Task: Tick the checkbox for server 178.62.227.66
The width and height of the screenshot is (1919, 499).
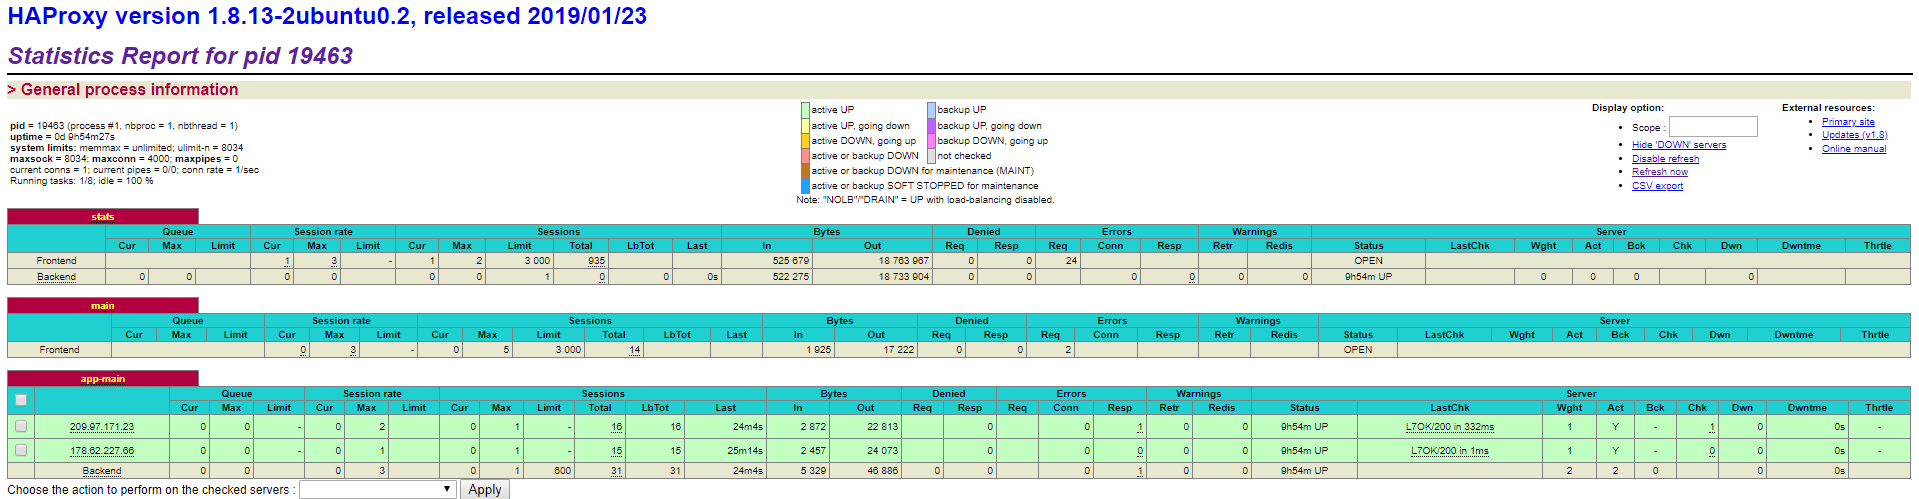Action: click(21, 450)
